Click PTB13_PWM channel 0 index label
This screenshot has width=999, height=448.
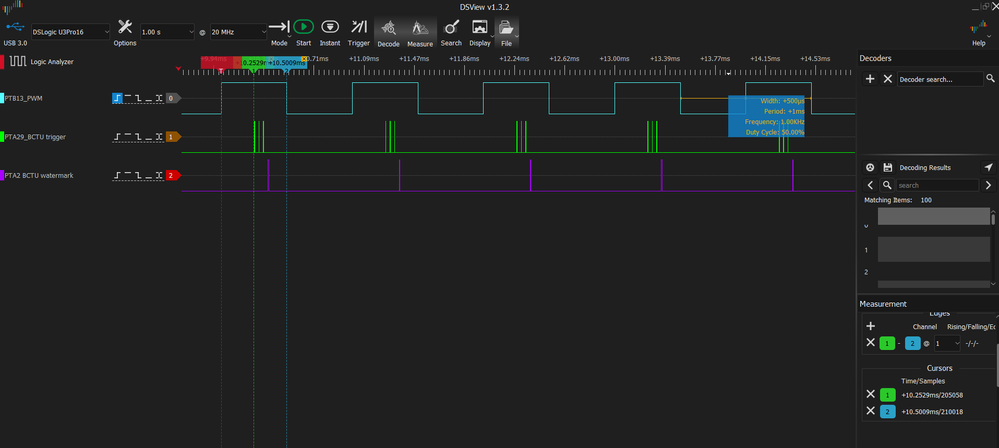(x=173, y=98)
